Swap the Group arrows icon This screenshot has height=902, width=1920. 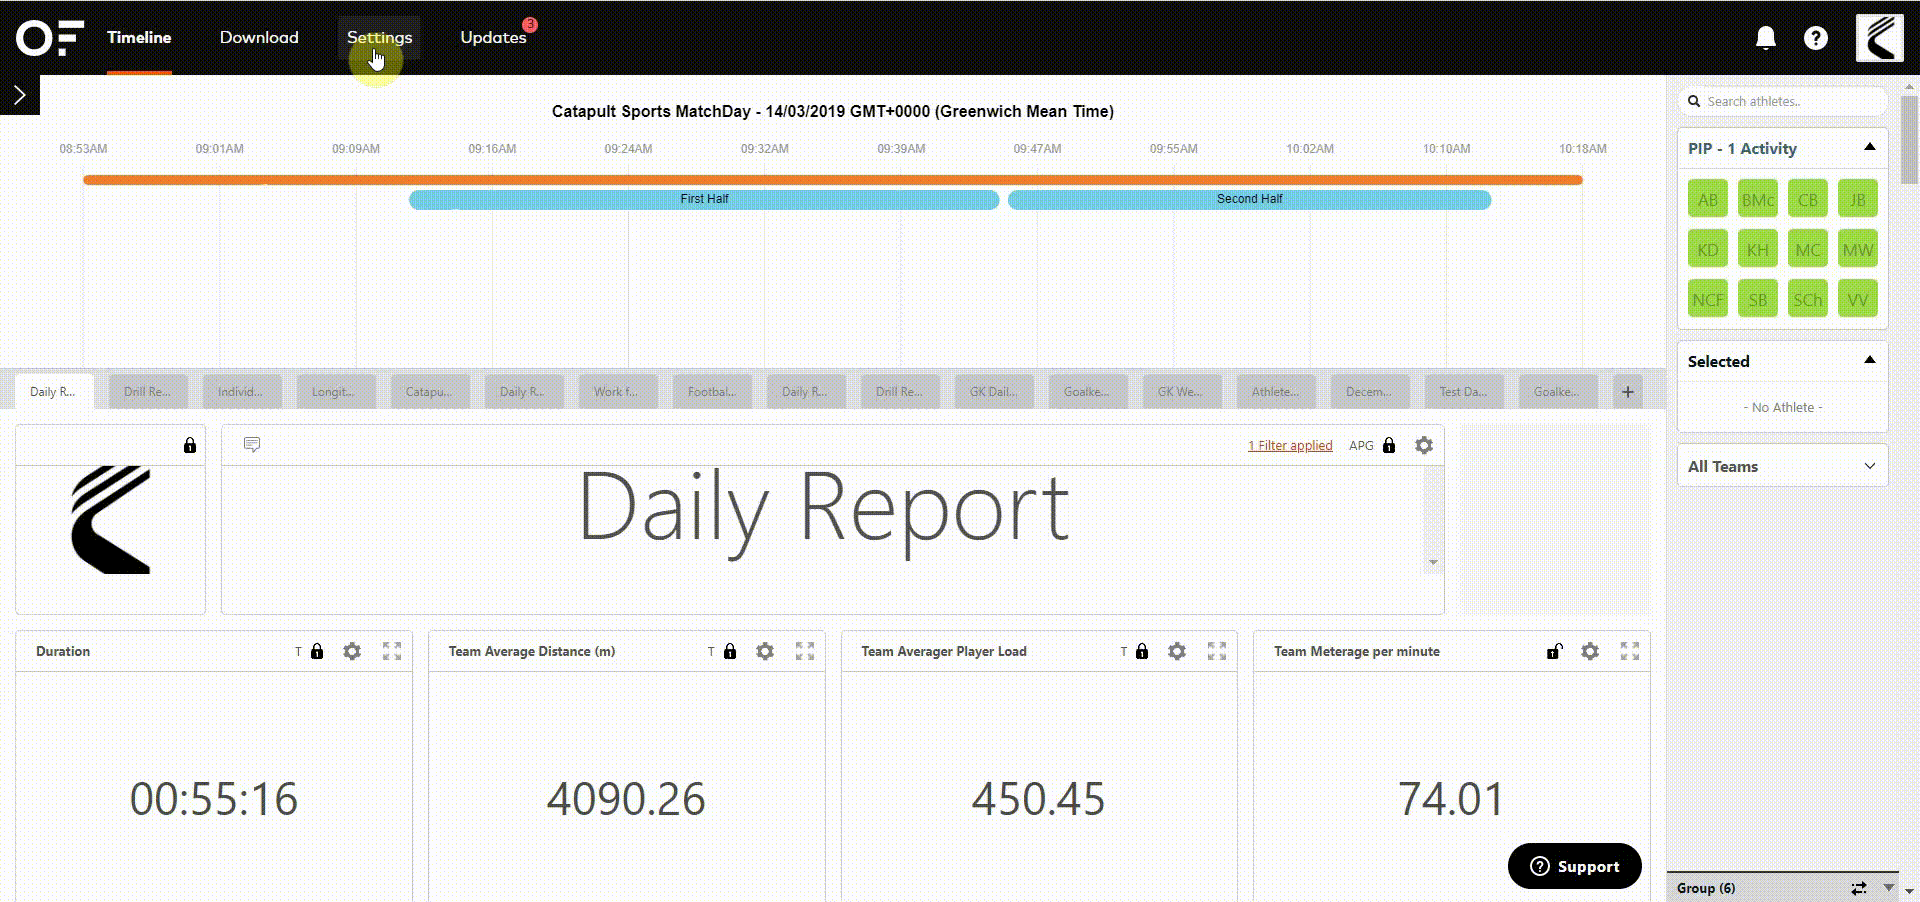tap(1859, 888)
